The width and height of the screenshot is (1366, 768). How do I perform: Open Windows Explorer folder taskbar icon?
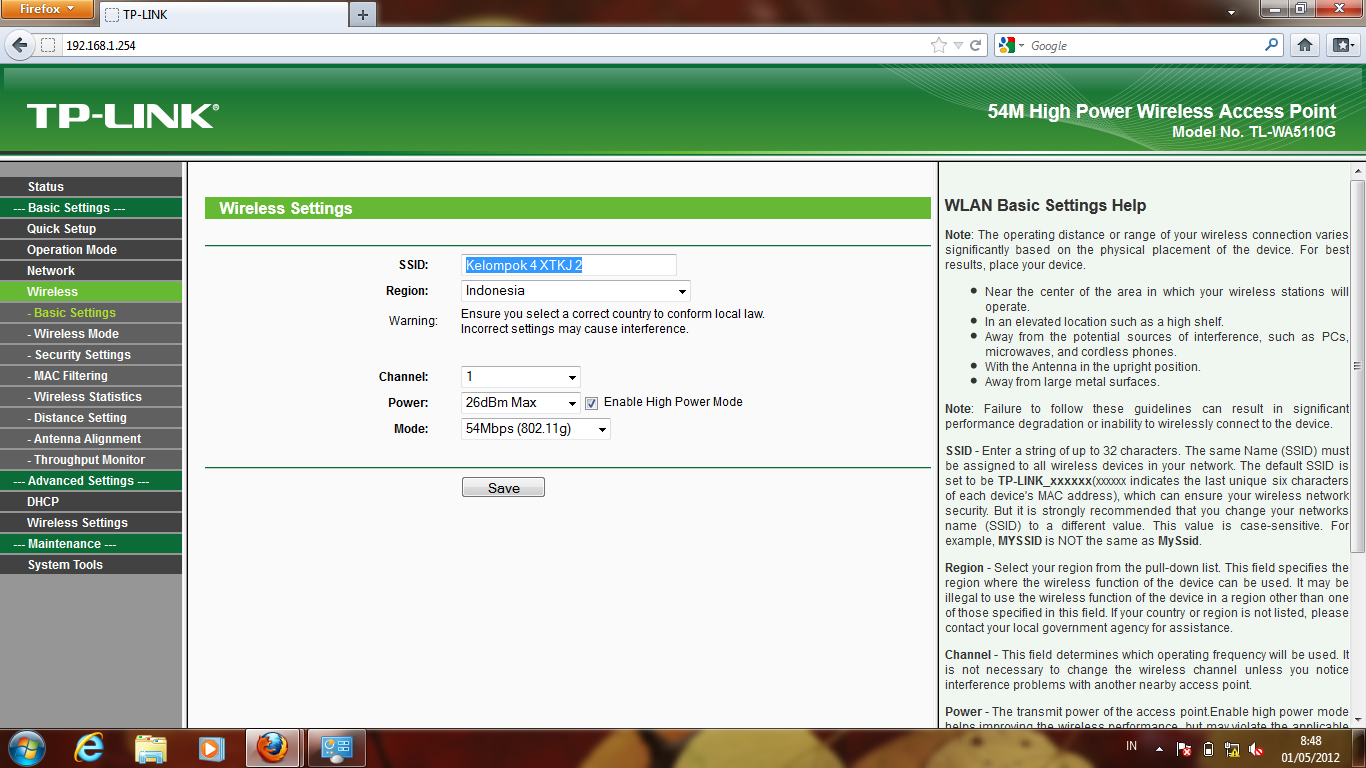click(x=151, y=748)
